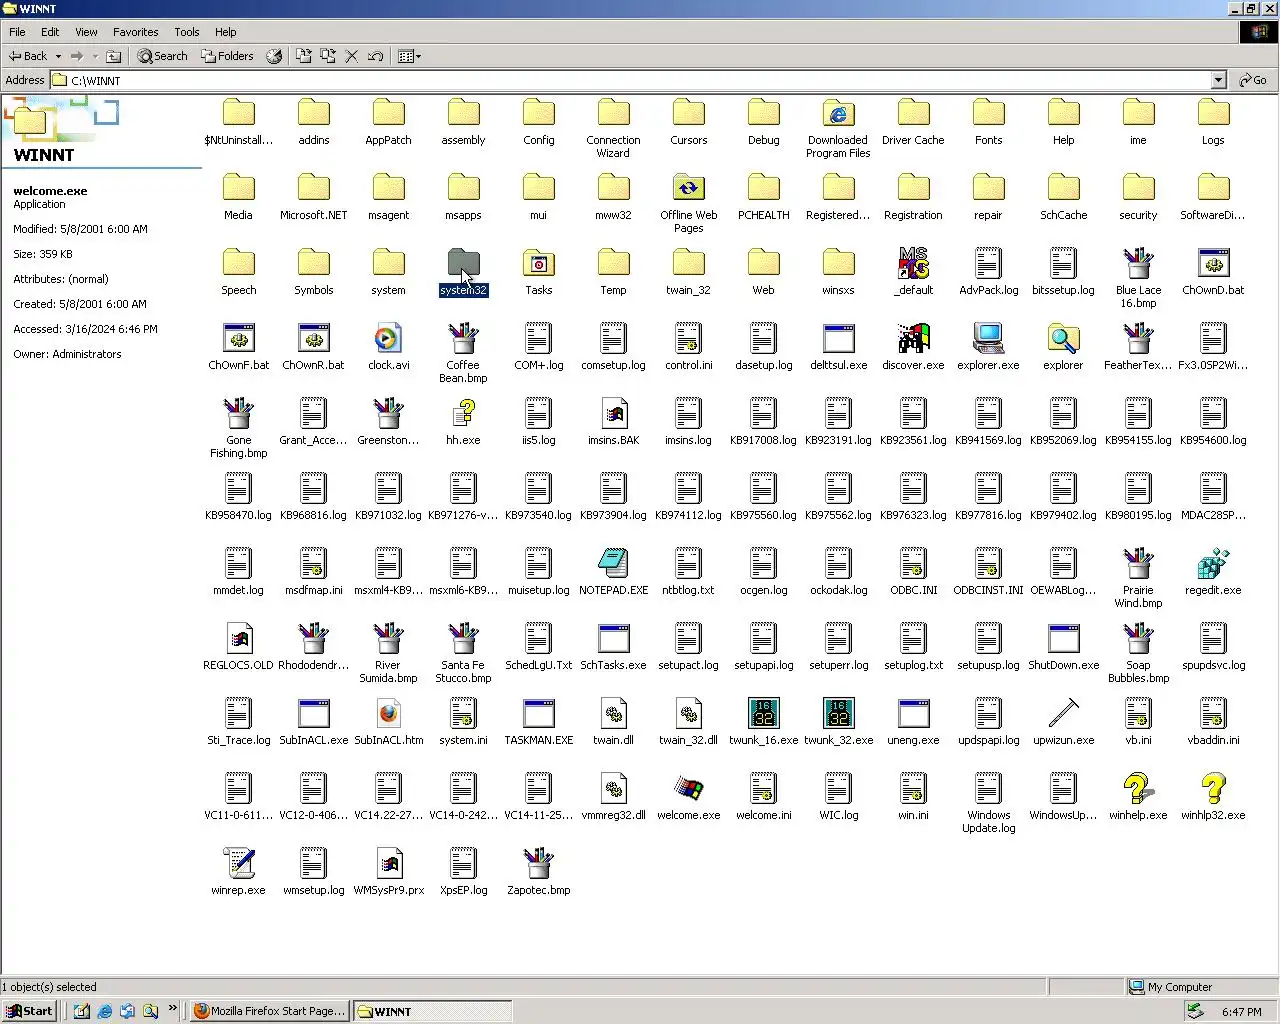Launch Internet Explorer from Quick Launch

click(104, 1011)
